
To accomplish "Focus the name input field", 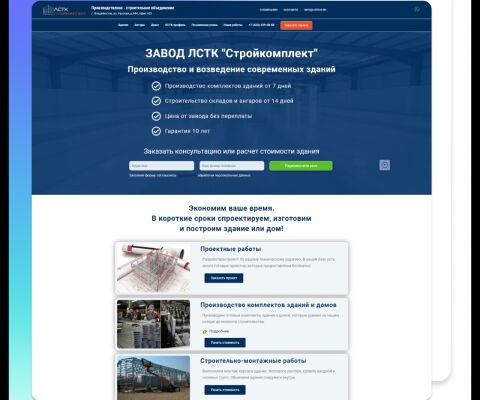I will click(x=161, y=166).
